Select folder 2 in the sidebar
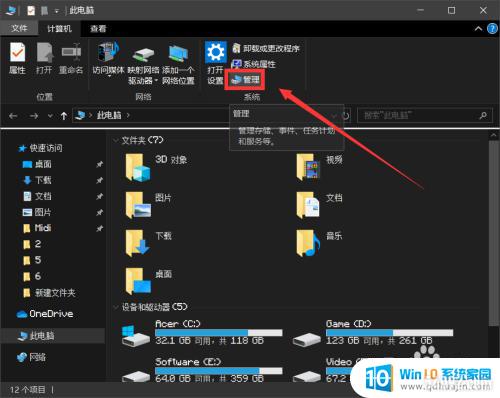Viewport: 500px width, 398px height. click(32, 244)
